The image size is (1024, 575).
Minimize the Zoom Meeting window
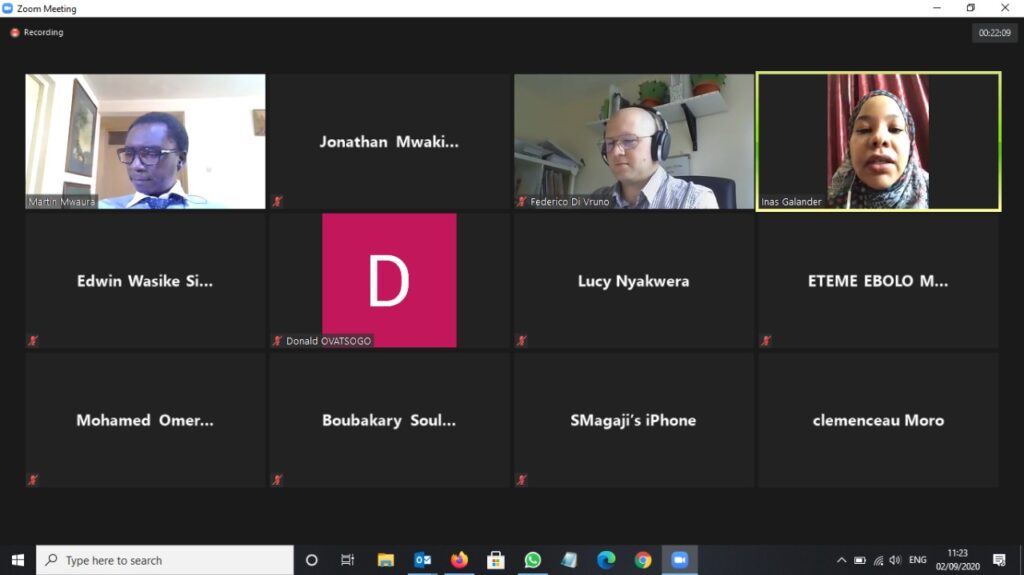click(937, 8)
